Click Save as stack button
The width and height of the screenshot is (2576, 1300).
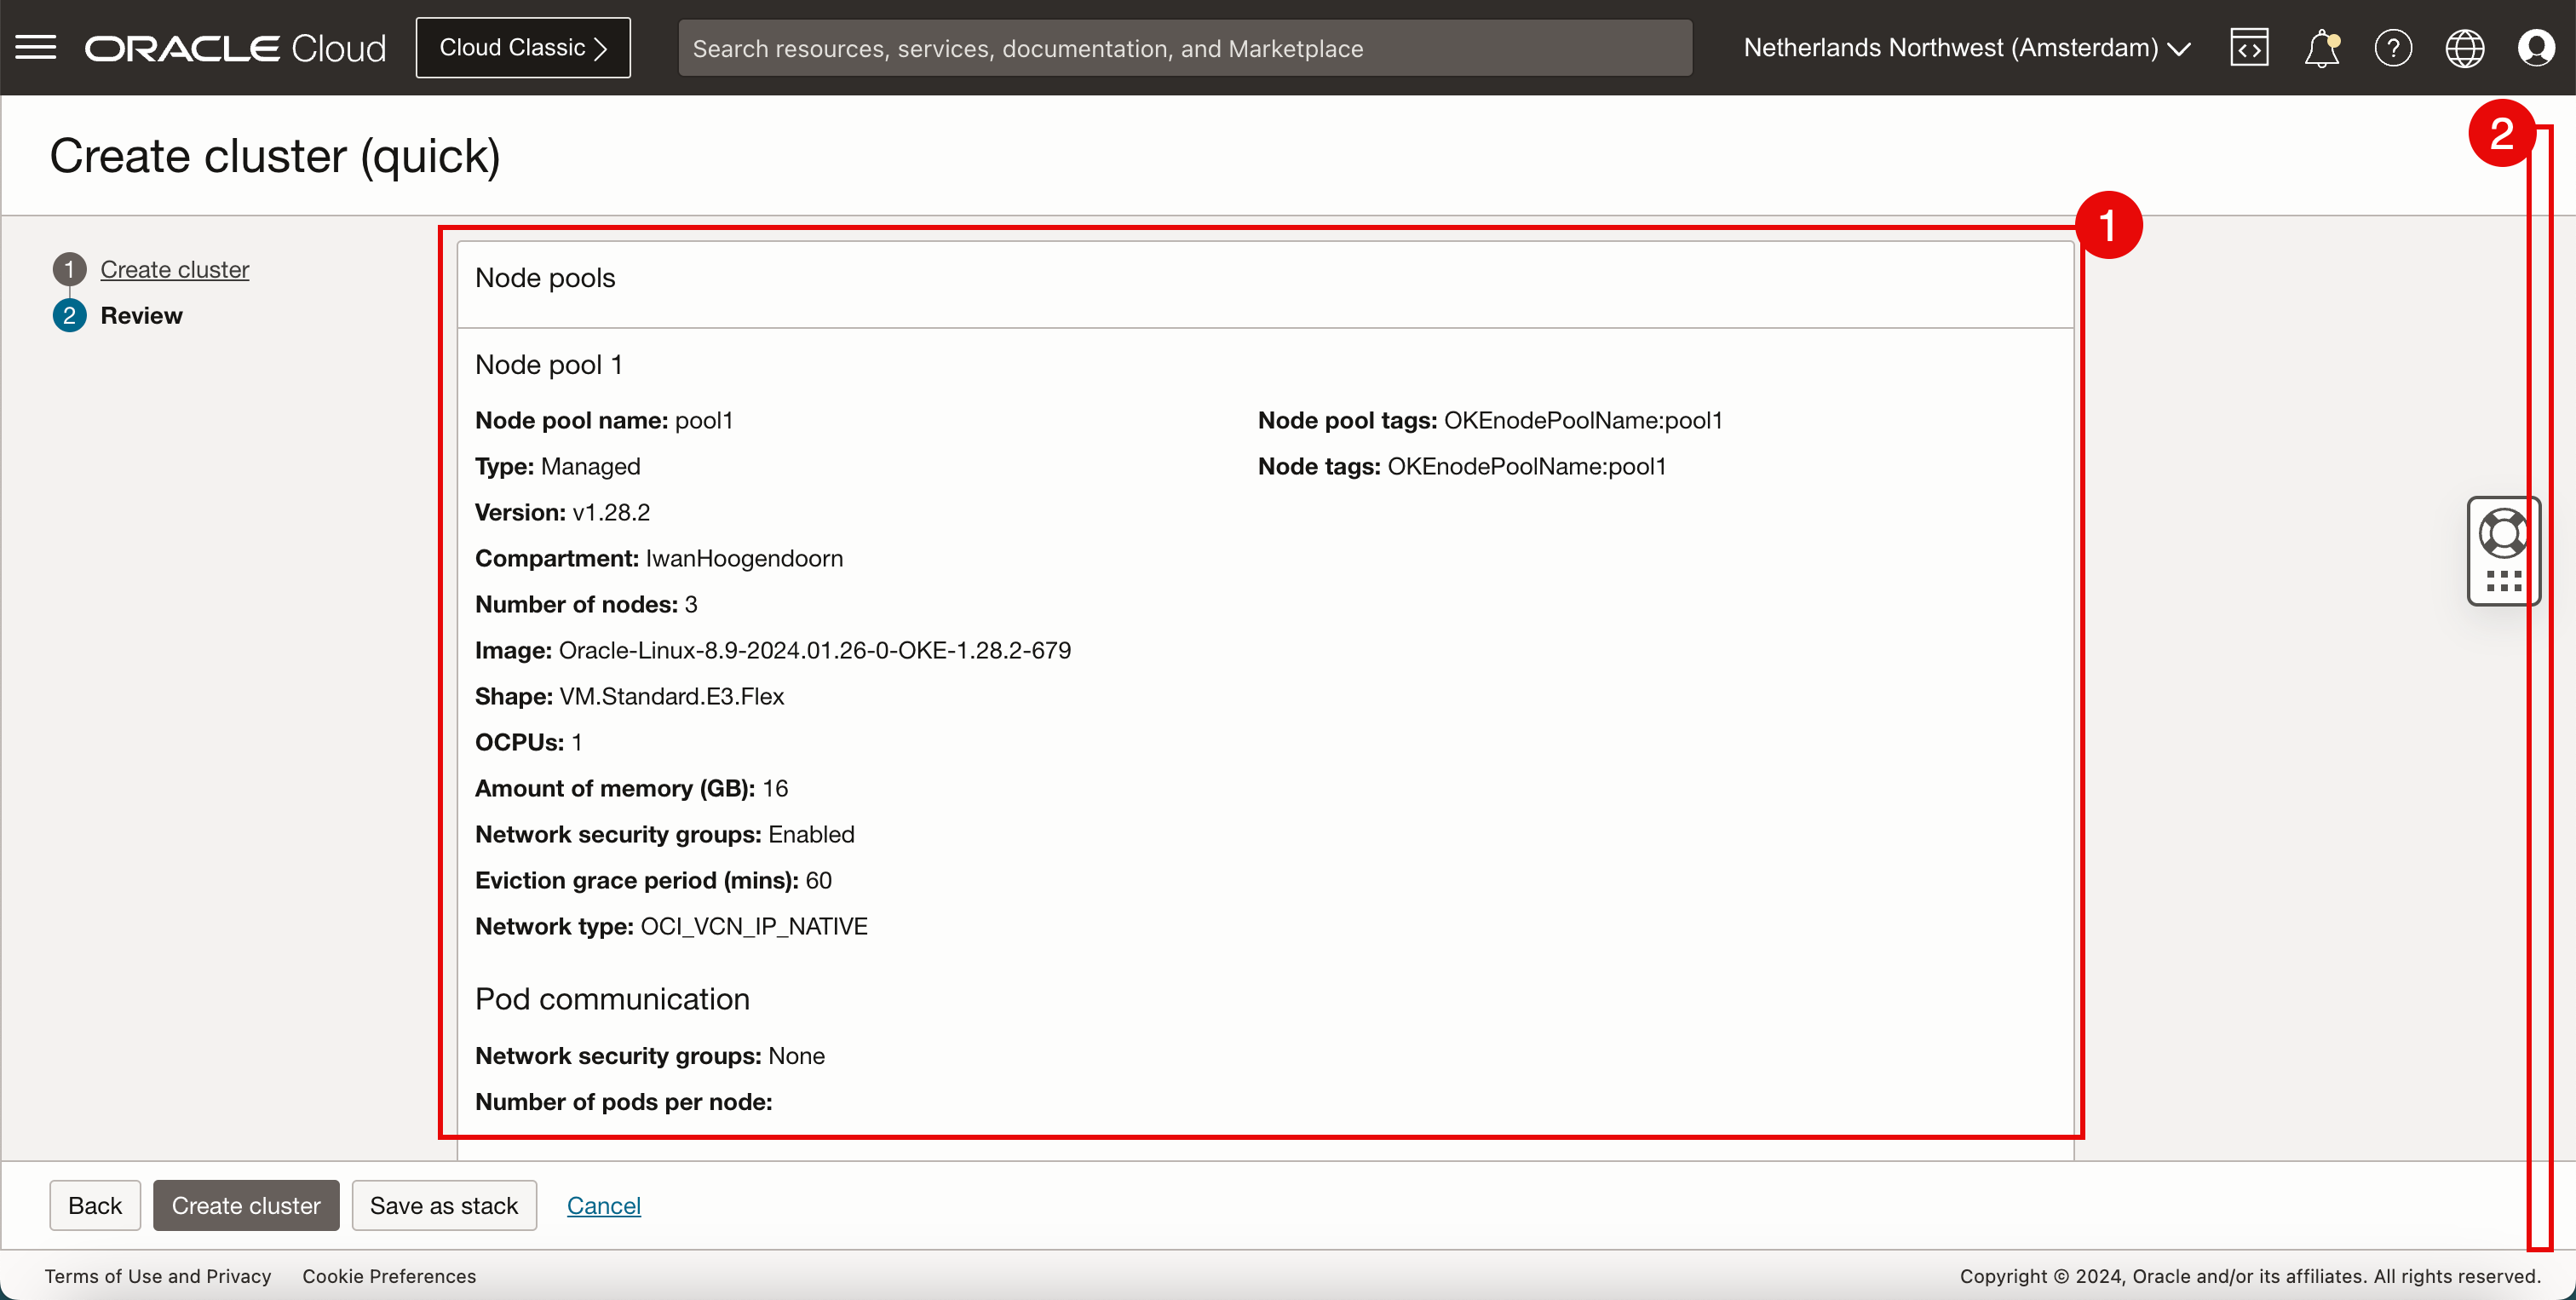(443, 1205)
